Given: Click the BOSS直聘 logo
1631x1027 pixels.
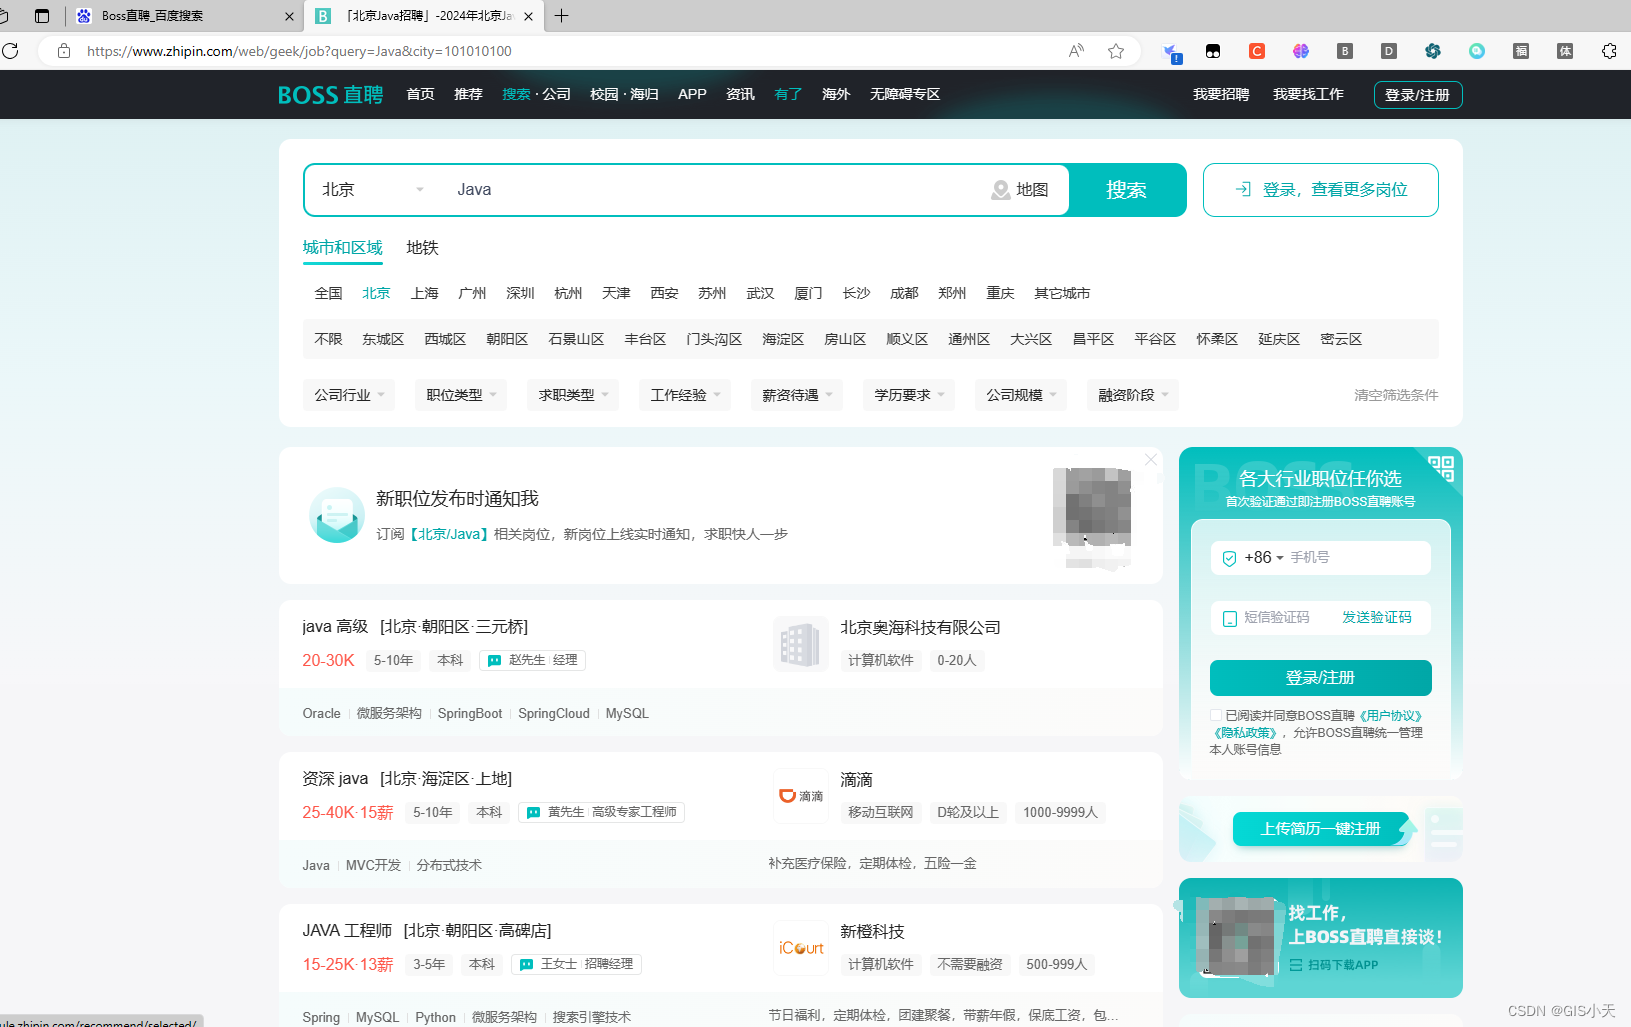Looking at the screenshot, I should (330, 94).
